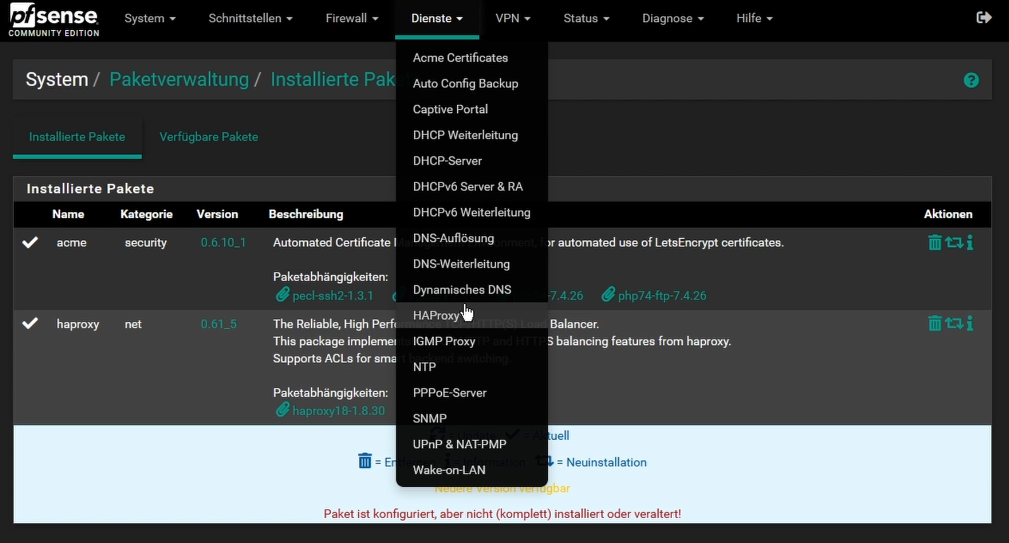Open the System dropdown menu

click(x=150, y=18)
